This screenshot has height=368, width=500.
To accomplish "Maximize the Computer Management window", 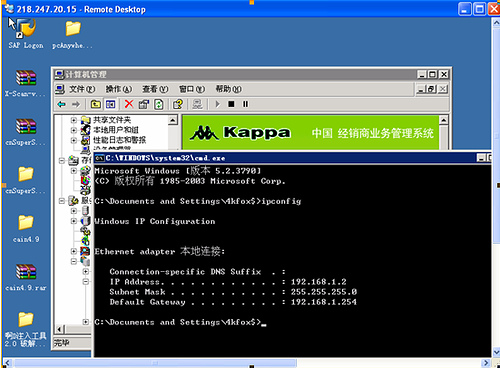I will click(x=433, y=74).
